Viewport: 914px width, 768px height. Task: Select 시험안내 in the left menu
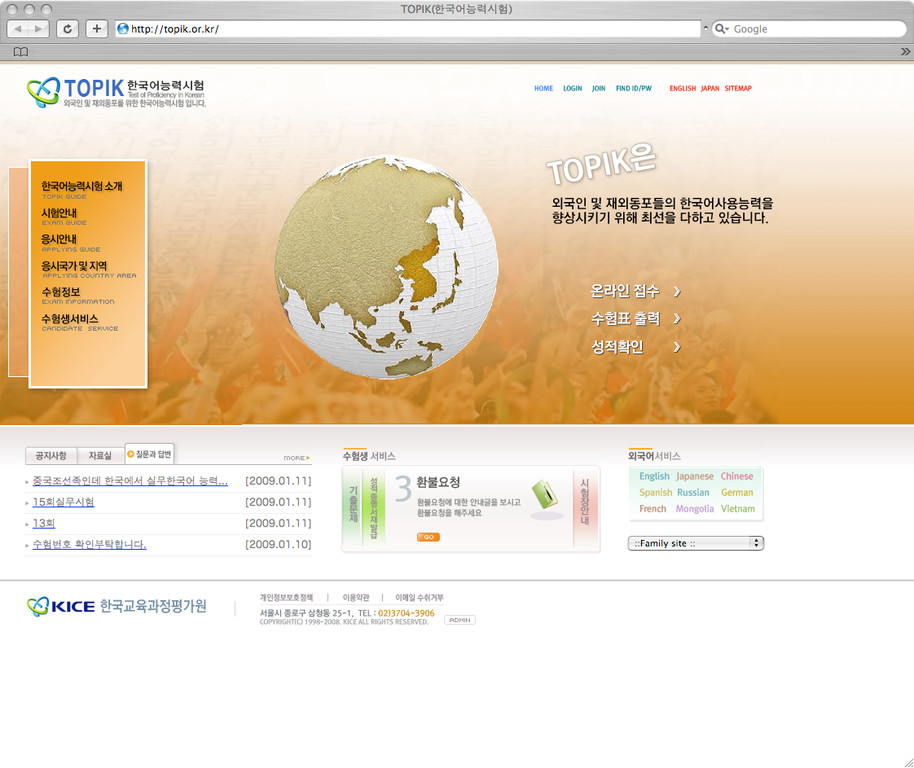tap(59, 213)
